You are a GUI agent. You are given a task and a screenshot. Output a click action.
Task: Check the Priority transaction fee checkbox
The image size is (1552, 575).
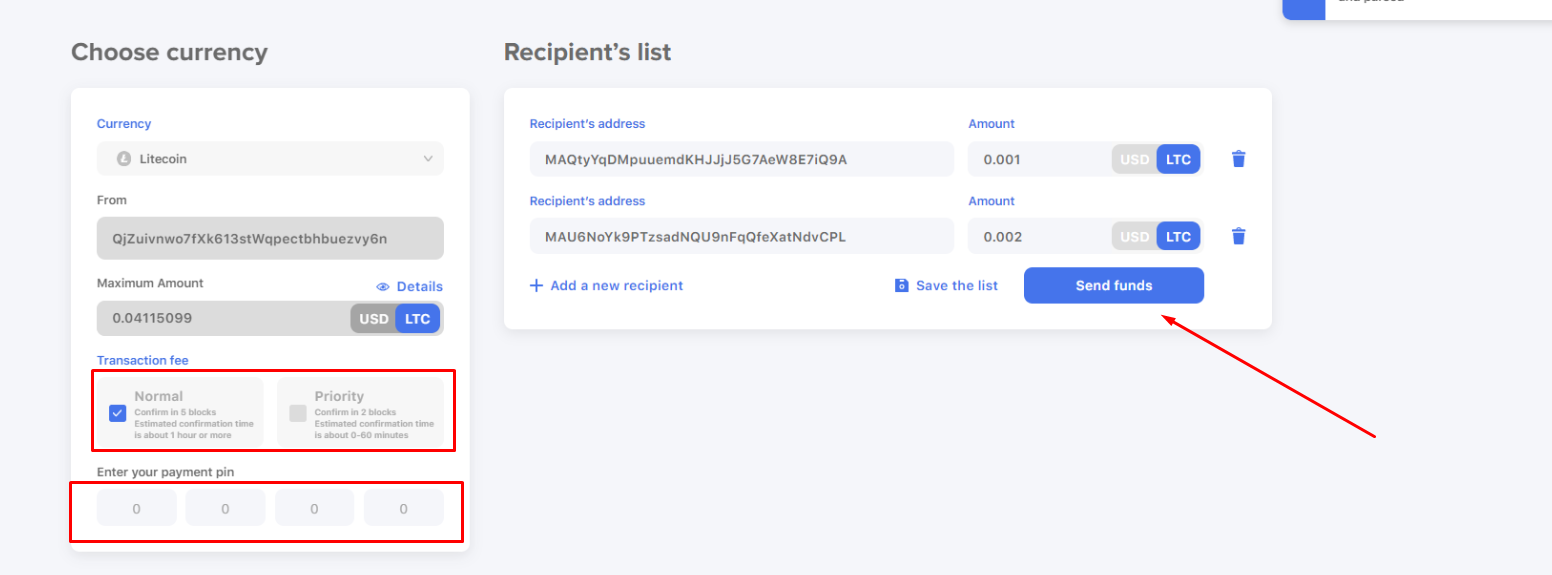[298, 413]
